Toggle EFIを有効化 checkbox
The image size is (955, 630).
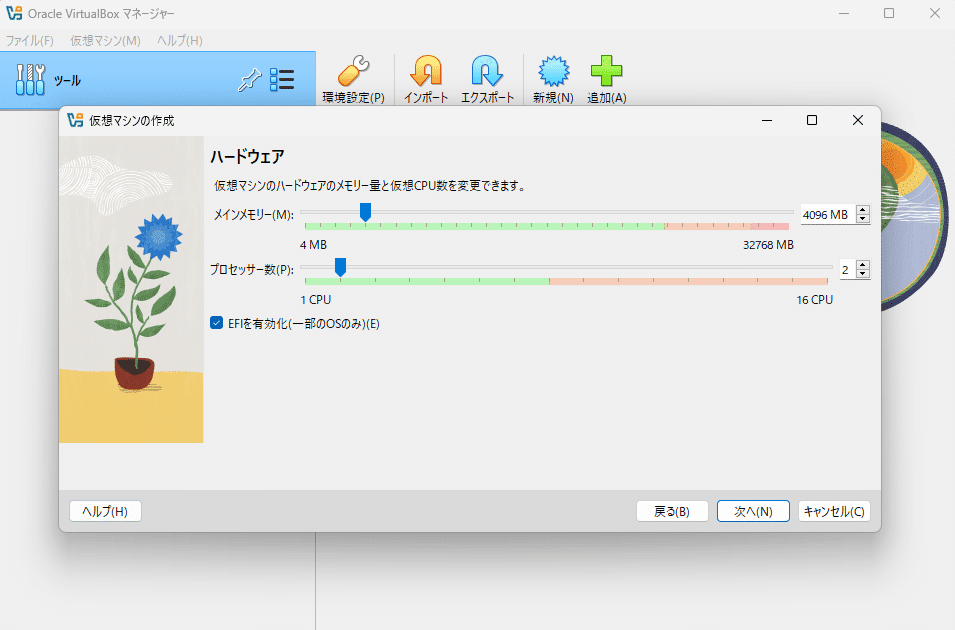[x=216, y=323]
